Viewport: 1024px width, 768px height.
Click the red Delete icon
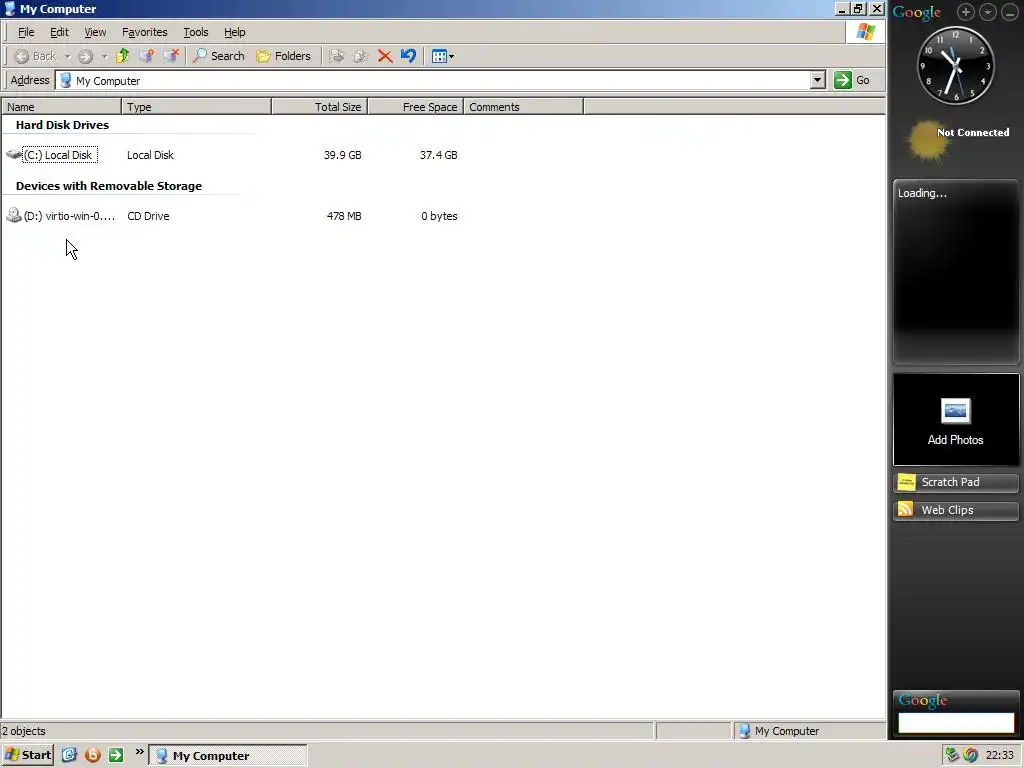tap(385, 56)
